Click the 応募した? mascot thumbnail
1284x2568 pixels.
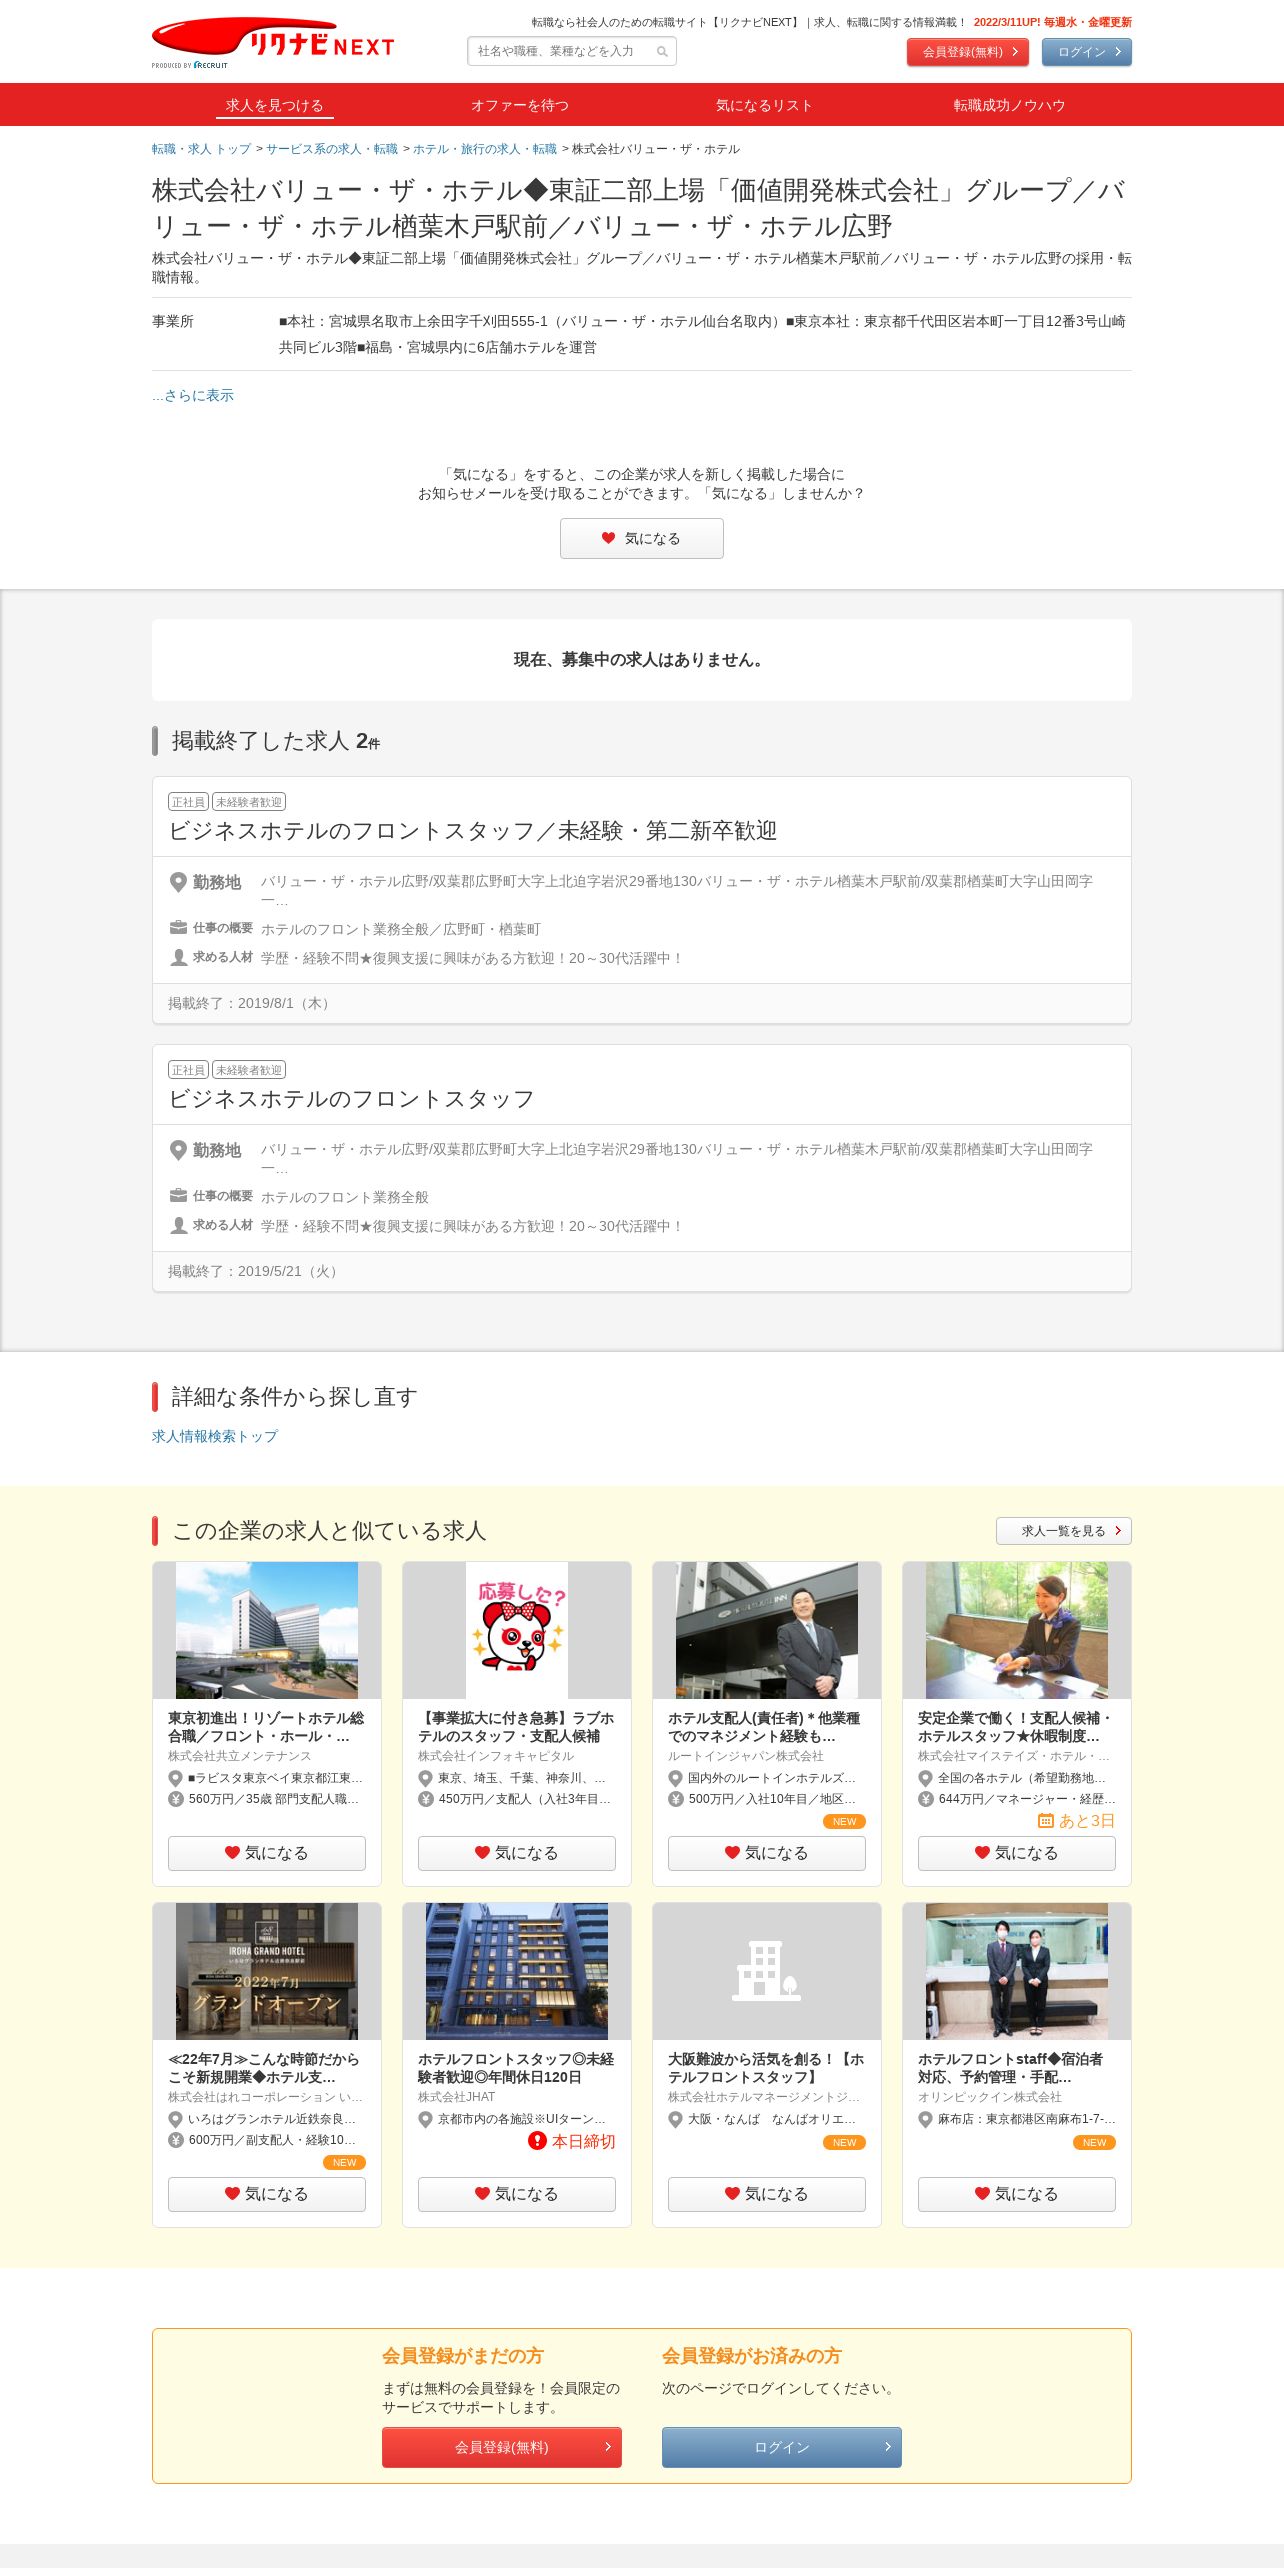pos(517,1630)
